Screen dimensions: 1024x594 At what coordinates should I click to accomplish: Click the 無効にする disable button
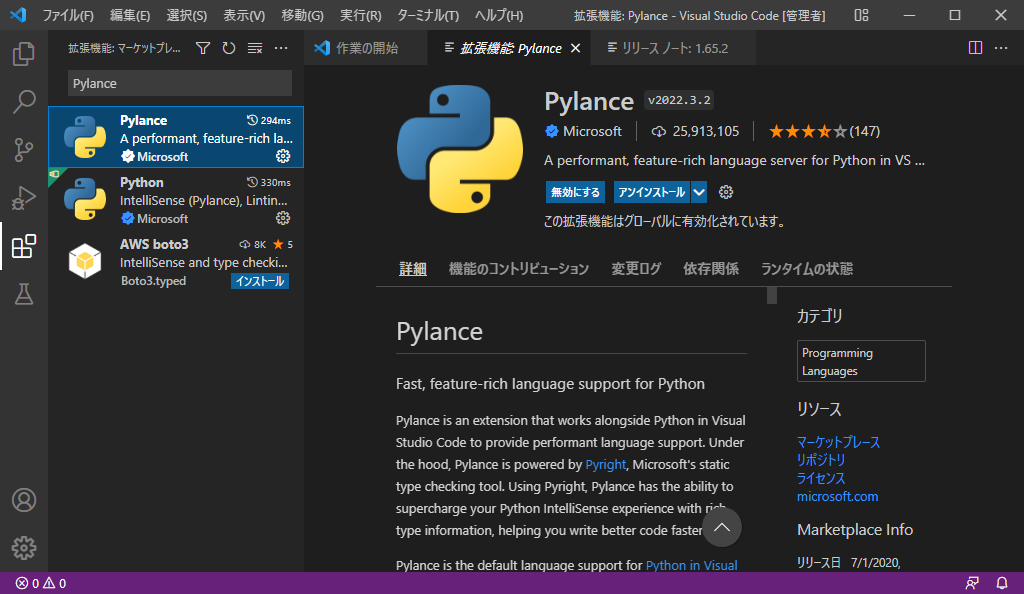pos(575,192)
